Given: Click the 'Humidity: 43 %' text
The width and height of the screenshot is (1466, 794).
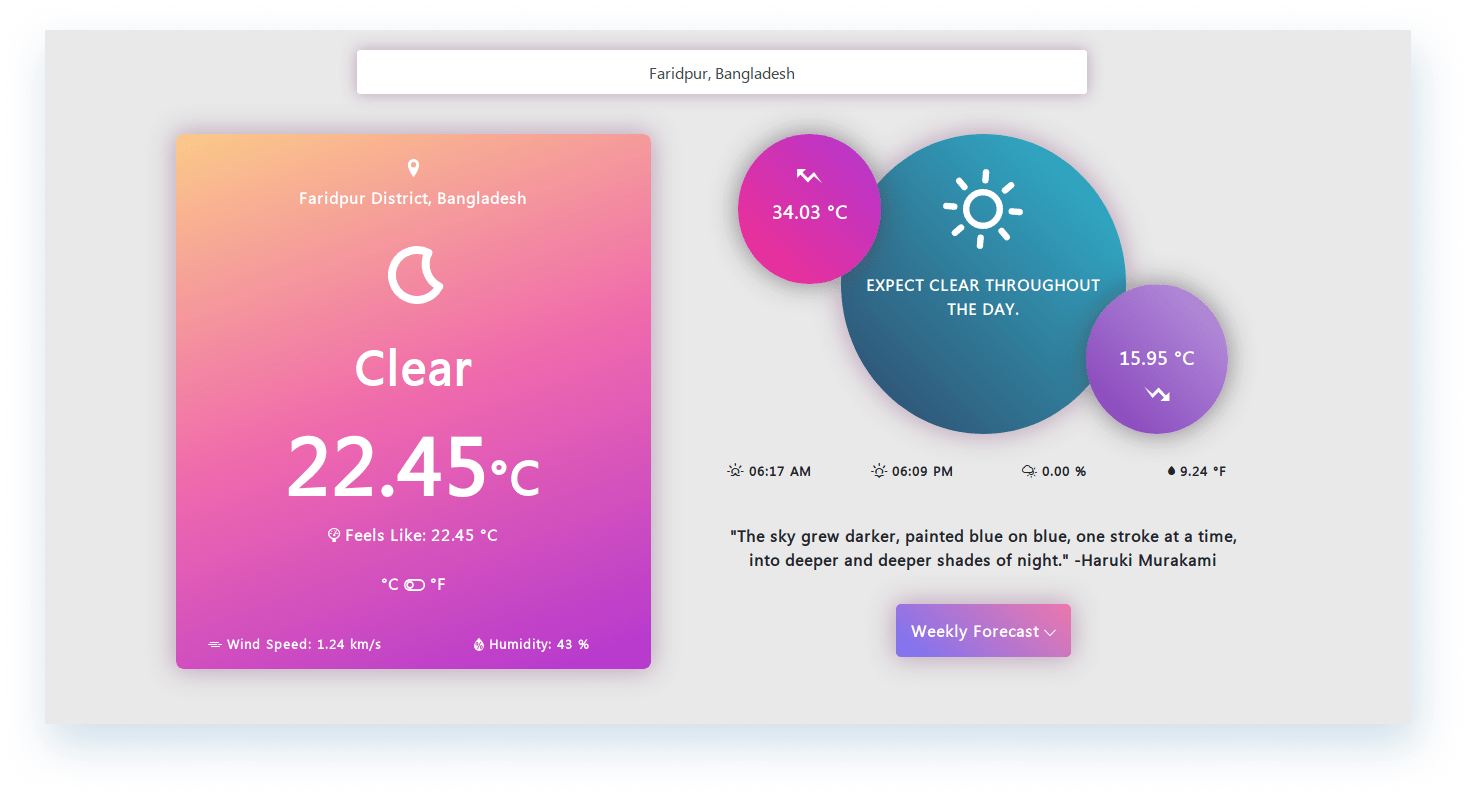Looking at the screenshot, I should (539, 644).
